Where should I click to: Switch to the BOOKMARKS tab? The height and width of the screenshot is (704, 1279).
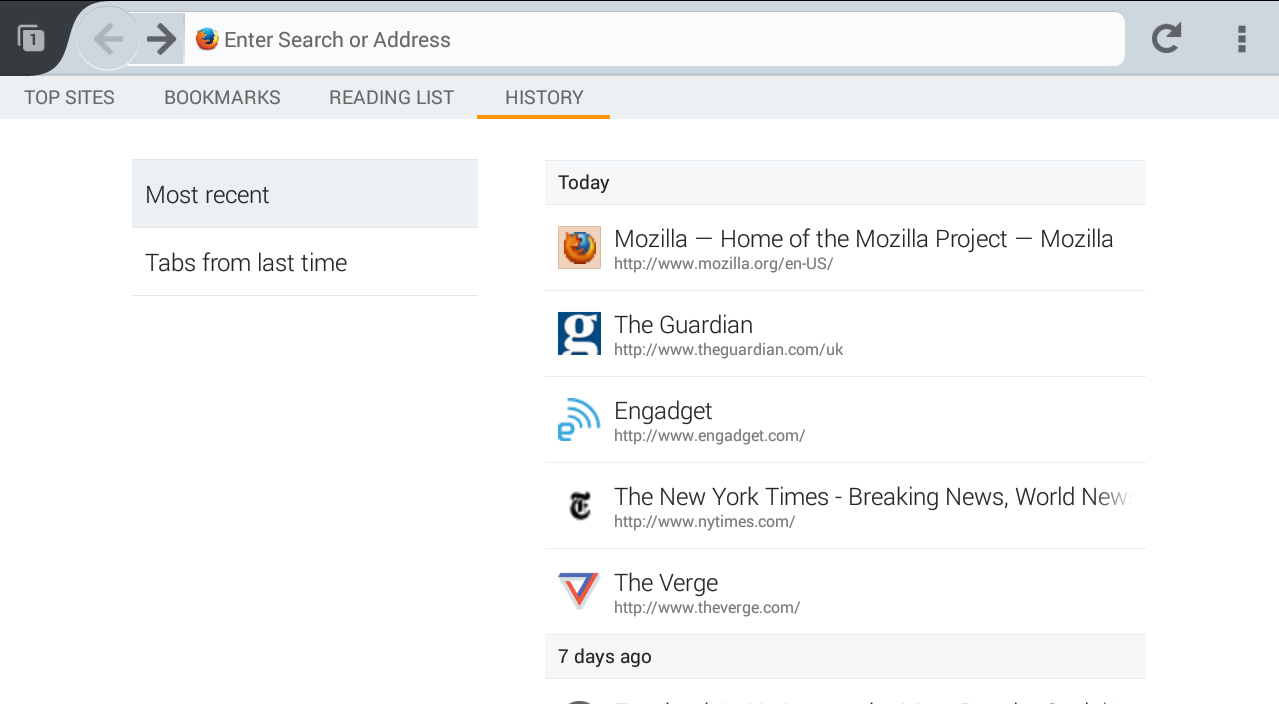click(222, 97)
